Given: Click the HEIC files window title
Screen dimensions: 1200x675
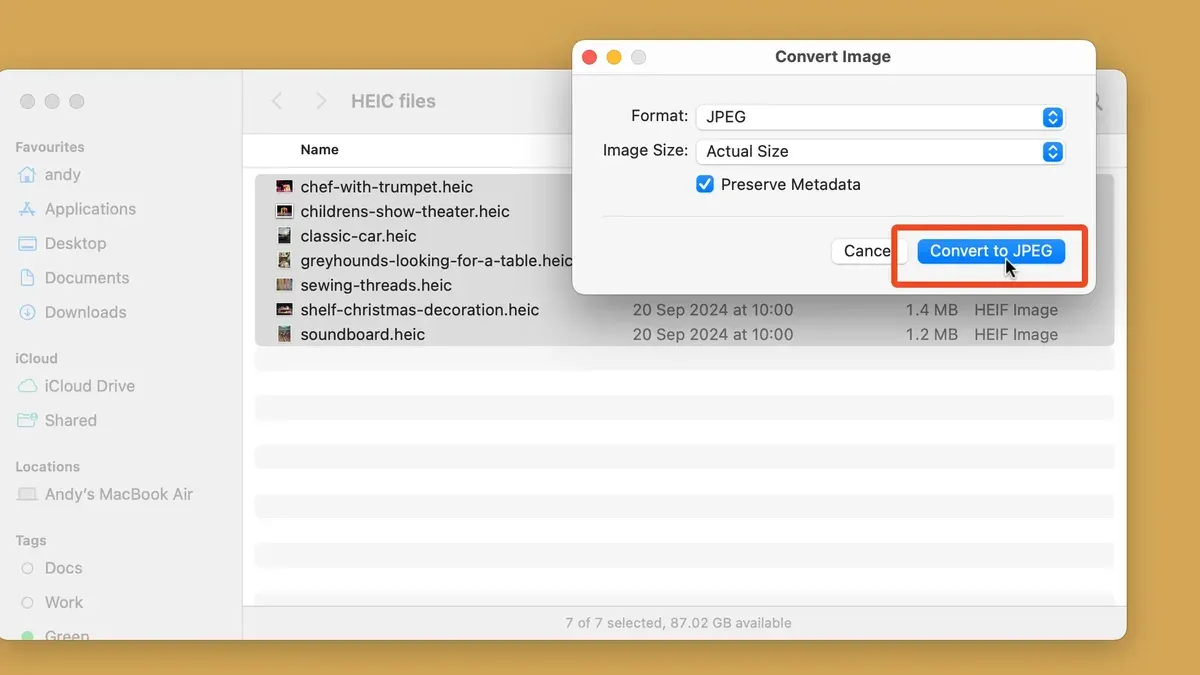Looking at the screenshot, I should (393, 101).
